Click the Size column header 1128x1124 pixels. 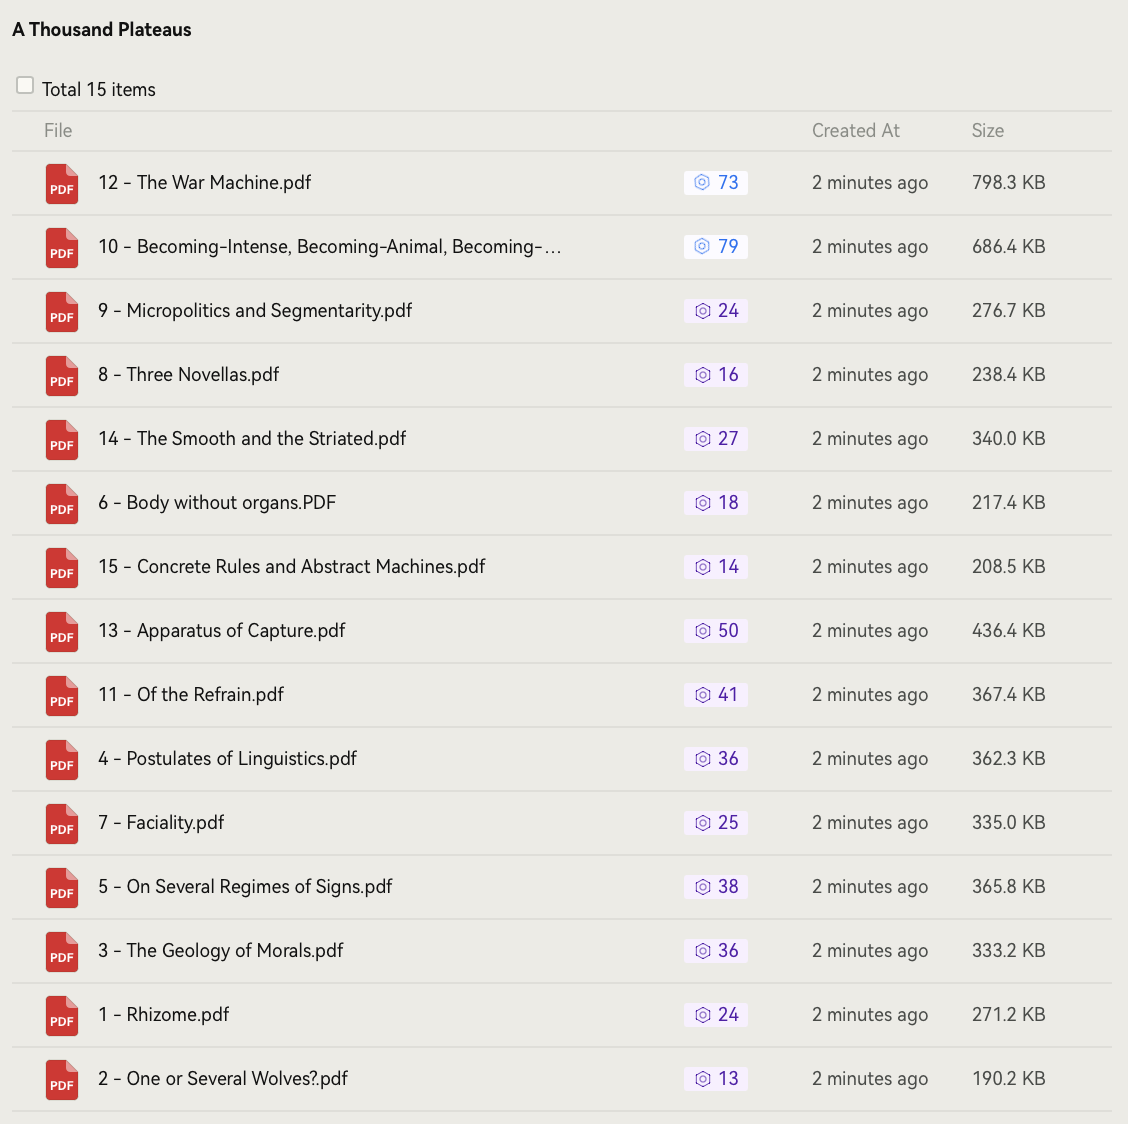tap(988, 130)
